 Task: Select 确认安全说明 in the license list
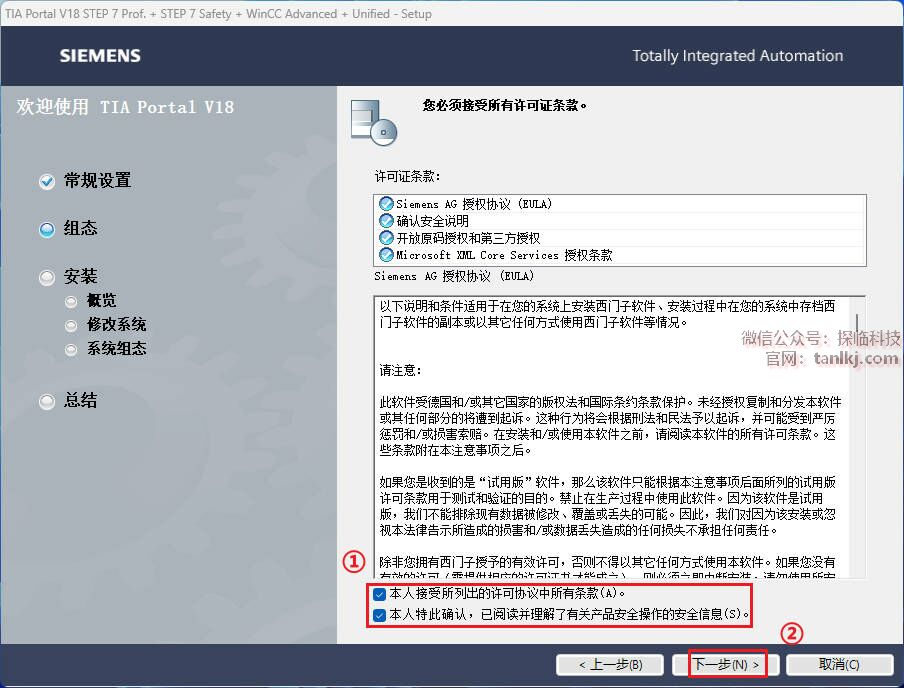pyautogui.click(x=620, y=221)
